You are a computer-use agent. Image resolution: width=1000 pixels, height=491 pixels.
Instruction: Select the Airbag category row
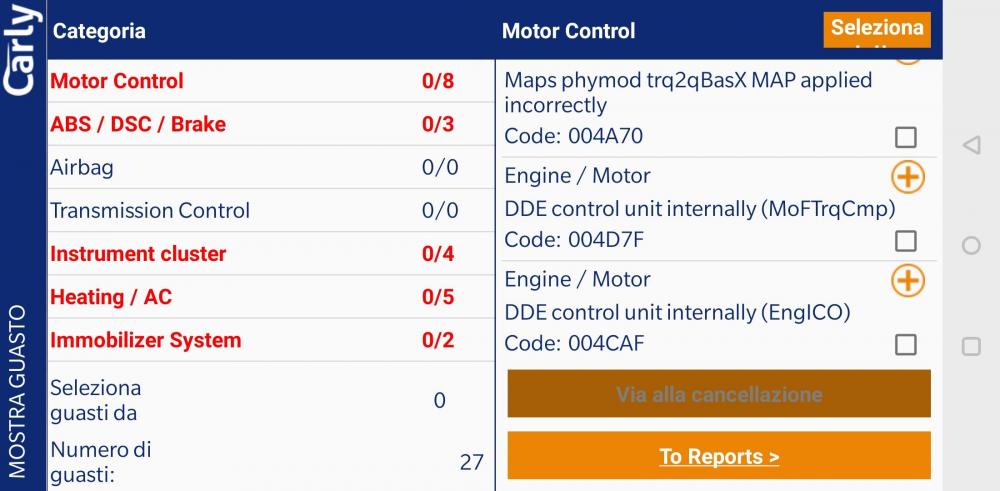pos(271,167)
